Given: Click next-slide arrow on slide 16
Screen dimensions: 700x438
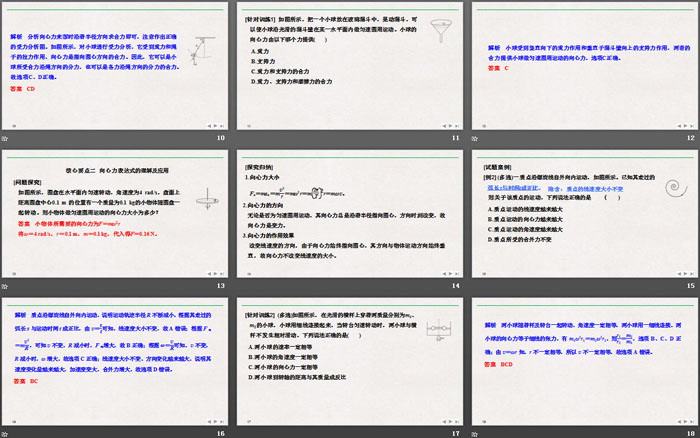Looking at the screenshot, I should tap(216, 421).
